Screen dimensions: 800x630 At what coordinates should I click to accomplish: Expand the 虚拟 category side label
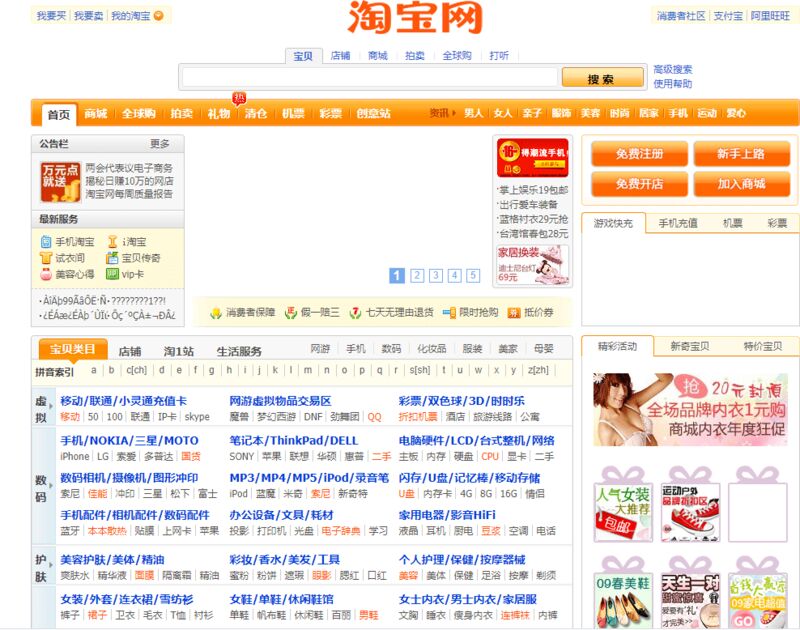point(42,409)
